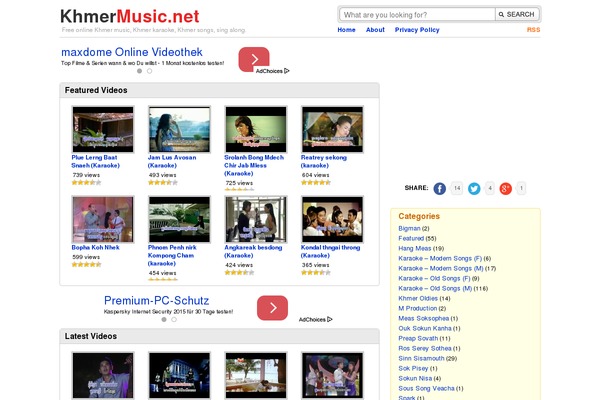Open the Meas Soksophea category
Image resolution: width=600 pixels, height=400 pixels.
click(424, 318)
